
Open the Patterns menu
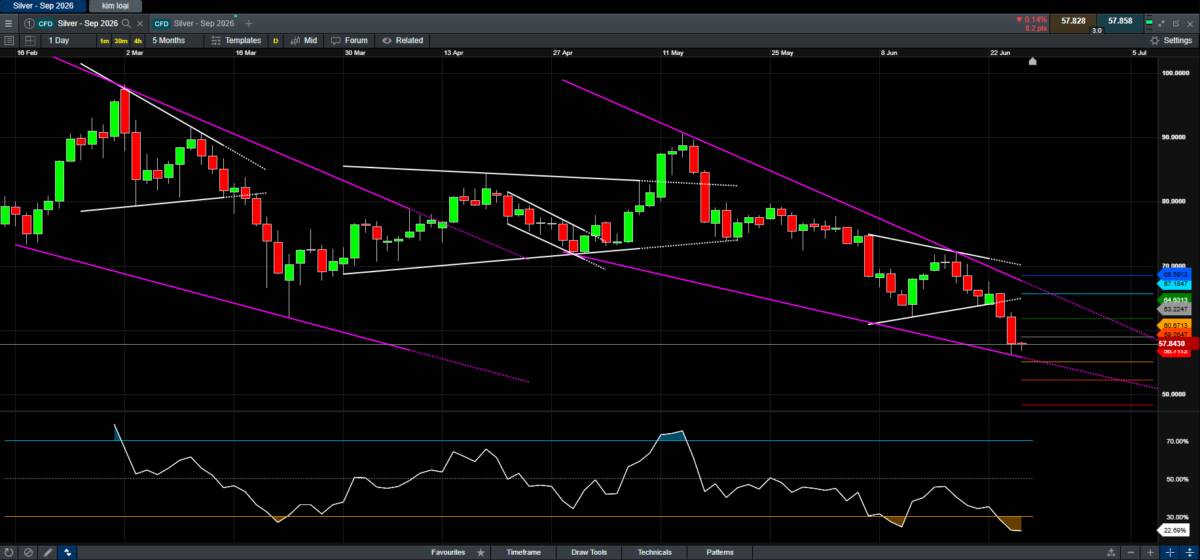pyautogui.click(x=719, y=552)
